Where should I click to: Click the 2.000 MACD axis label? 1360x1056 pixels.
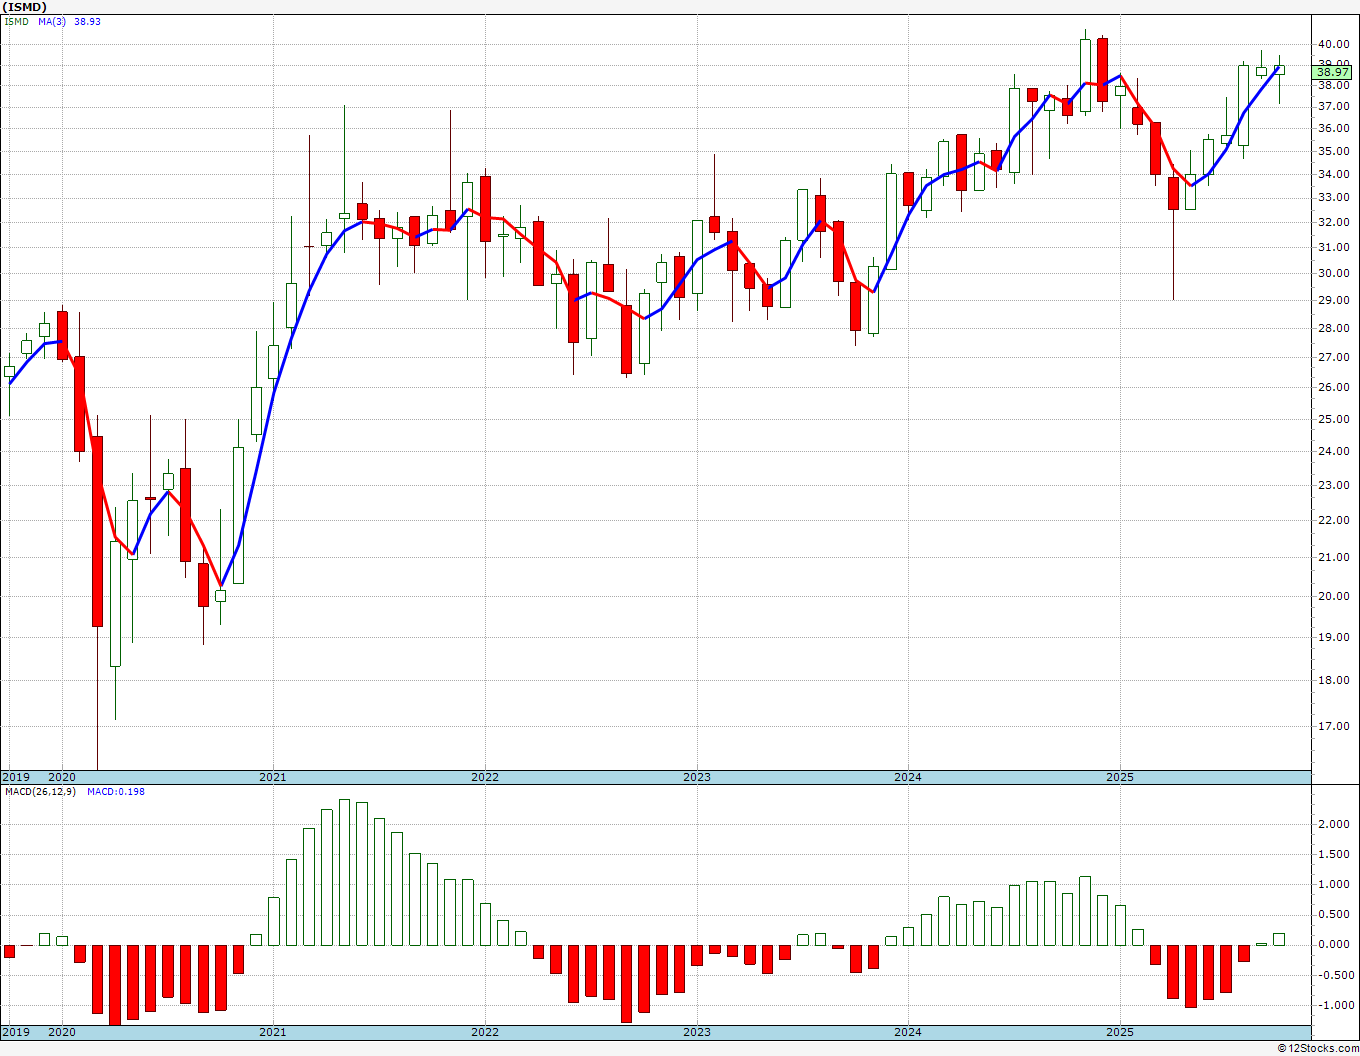pos(1333,824)
